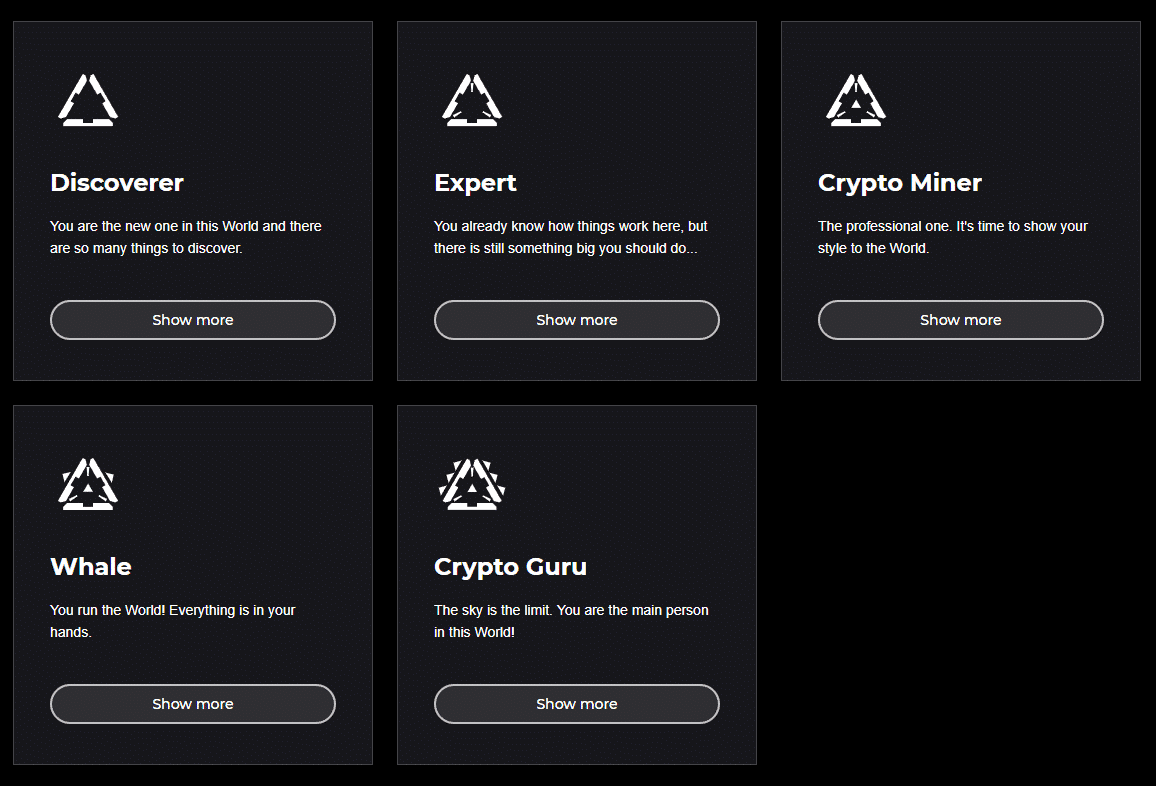The image size is (1156, 786).
Task: Click the Crypto Guru tier icon
Action: (472, 484)
